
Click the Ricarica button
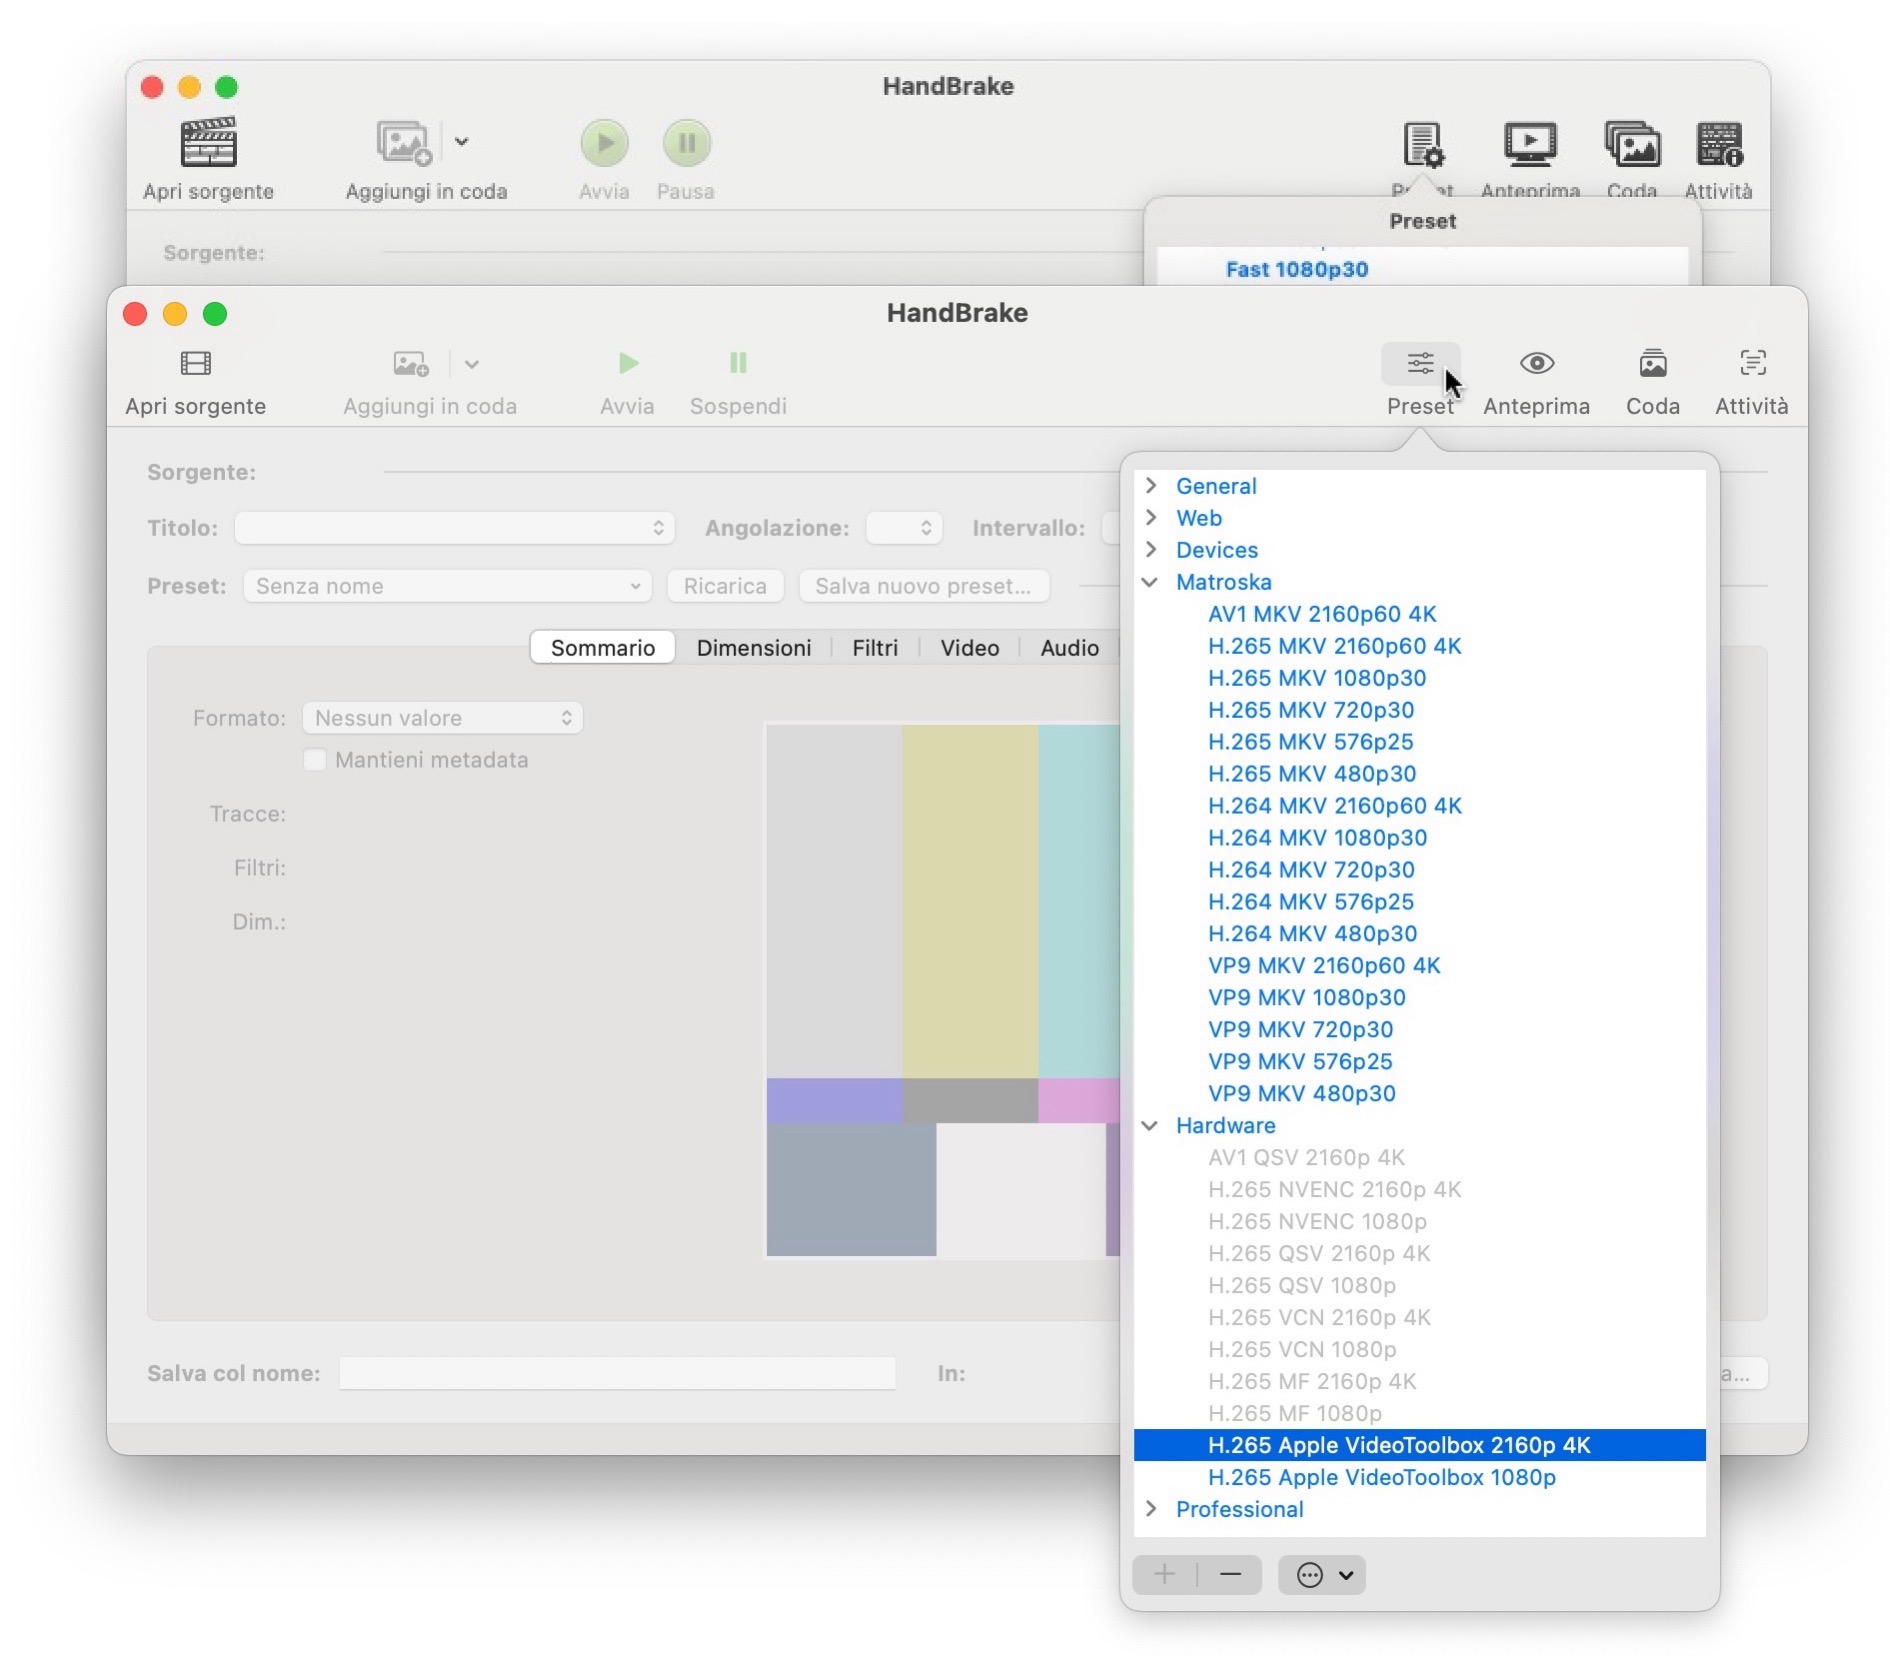coord(725,586)
